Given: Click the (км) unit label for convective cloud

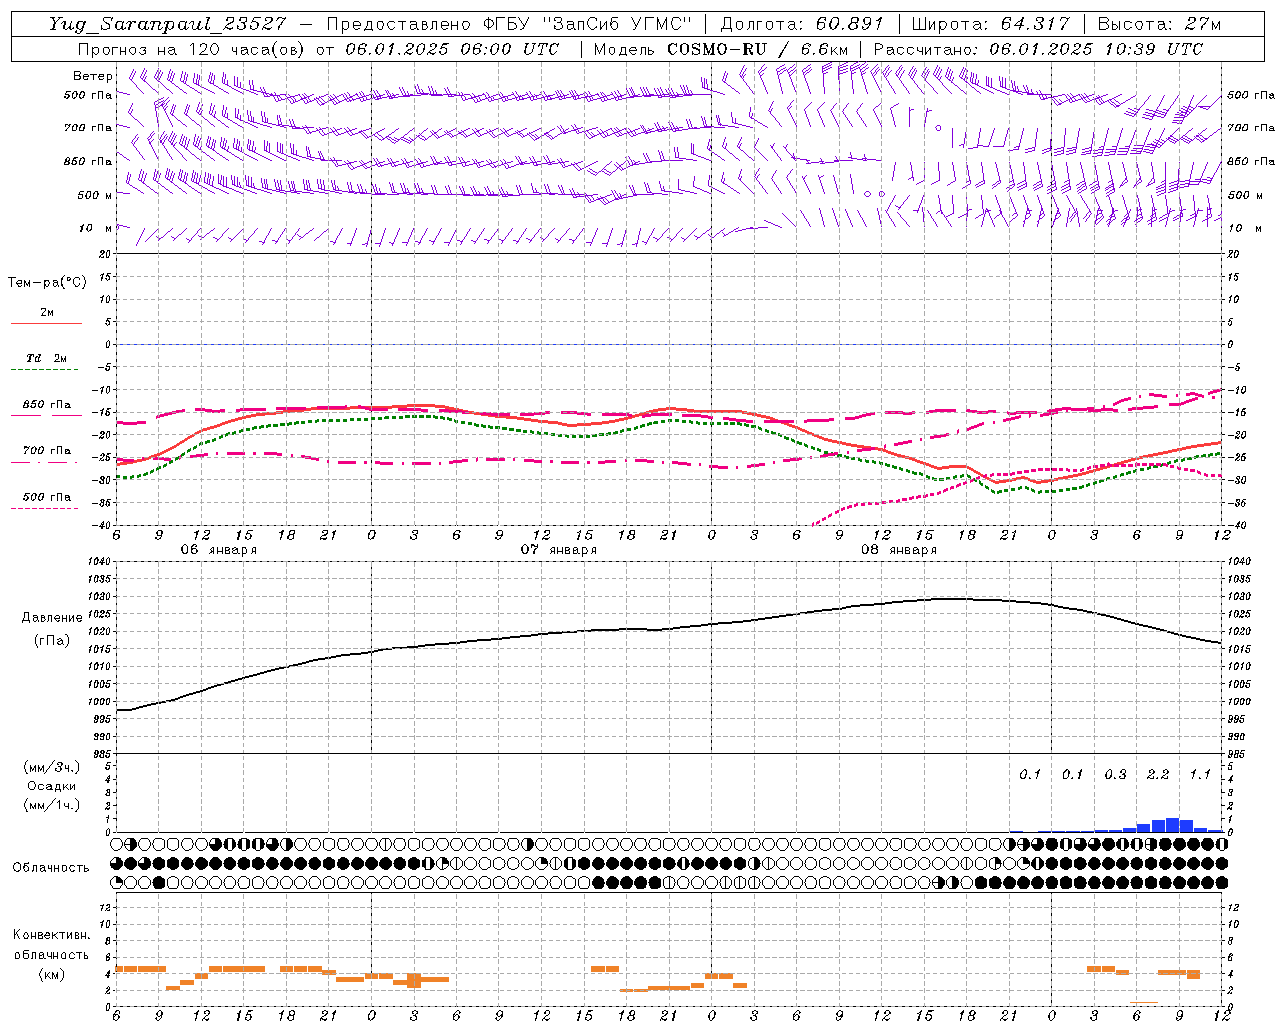Looking at the screenshot, I should click(x=51, y=974).
